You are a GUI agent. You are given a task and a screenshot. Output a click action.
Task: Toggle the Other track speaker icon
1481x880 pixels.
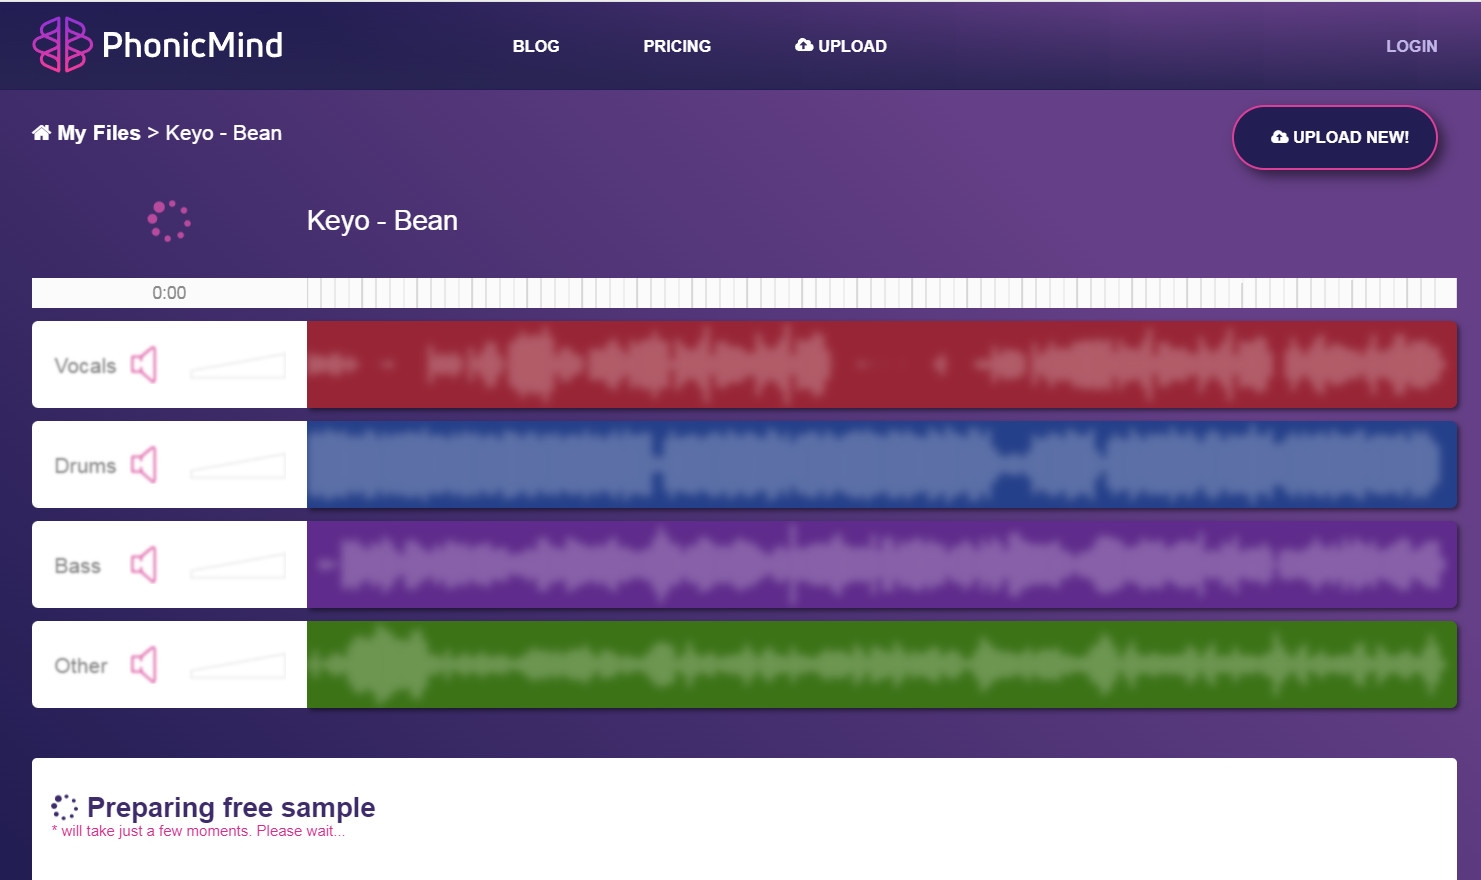[144, 665]
